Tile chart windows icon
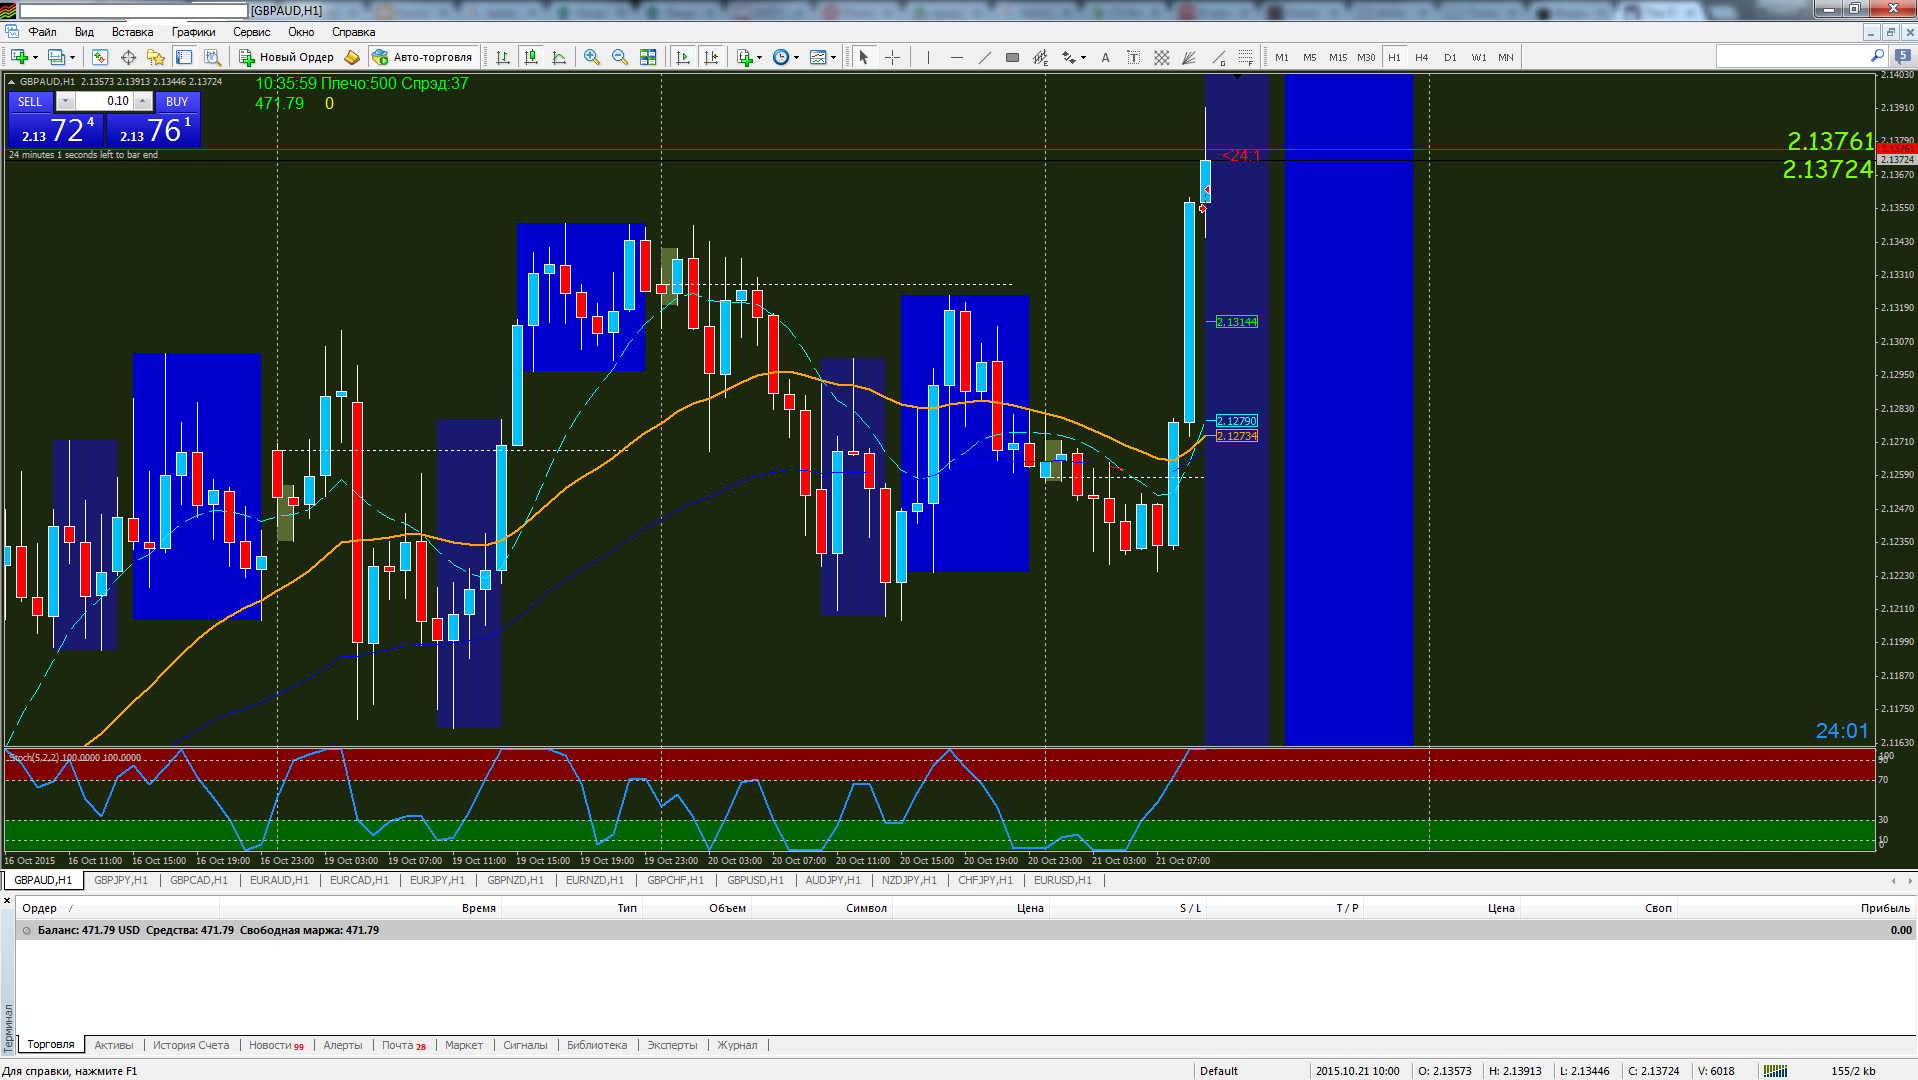Screen dimensions: 1918x1080 tap(648, 57)
